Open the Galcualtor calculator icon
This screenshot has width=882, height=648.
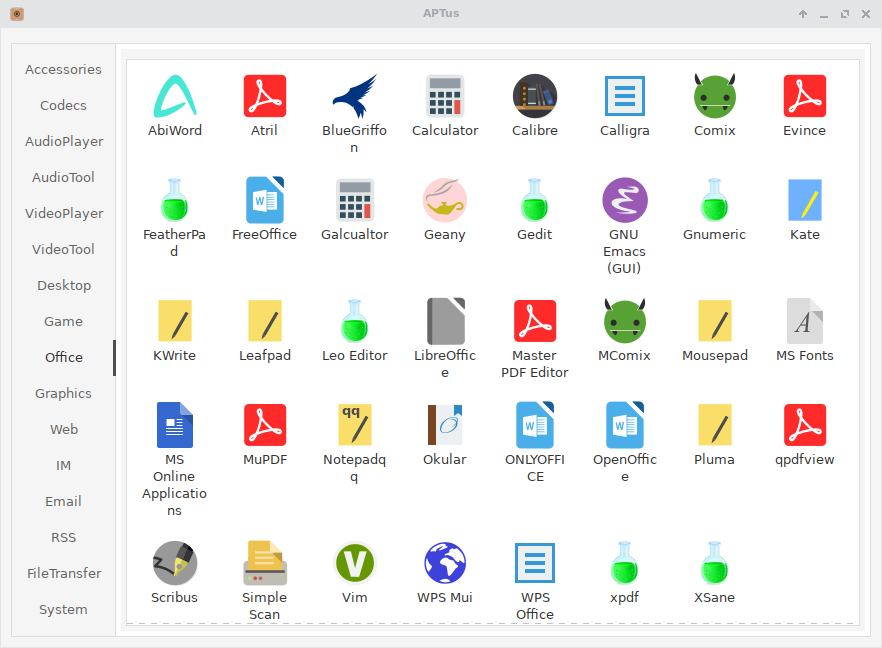pyautogui.click(x=354, y=200)
